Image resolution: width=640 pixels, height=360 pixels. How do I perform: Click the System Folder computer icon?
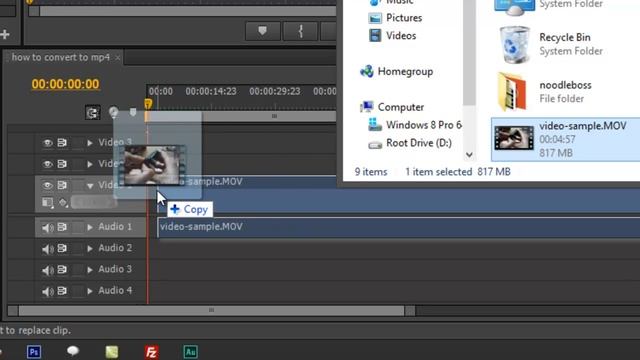click(514, 6)
